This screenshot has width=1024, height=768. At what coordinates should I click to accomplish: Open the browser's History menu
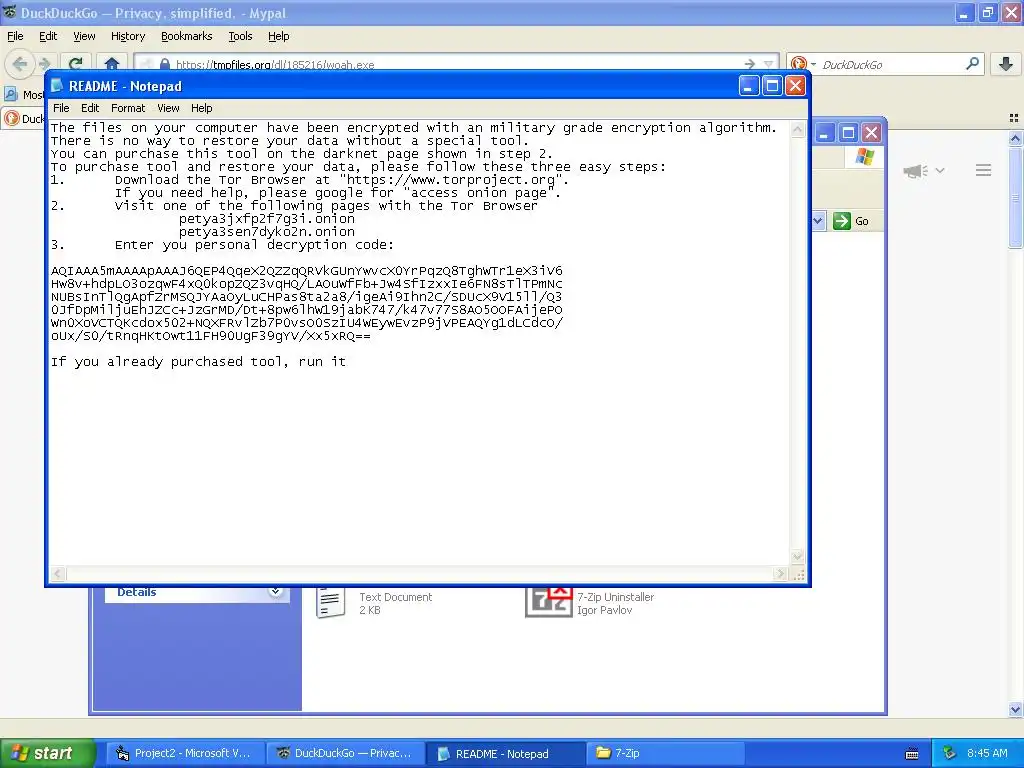[x=128, y=36]
